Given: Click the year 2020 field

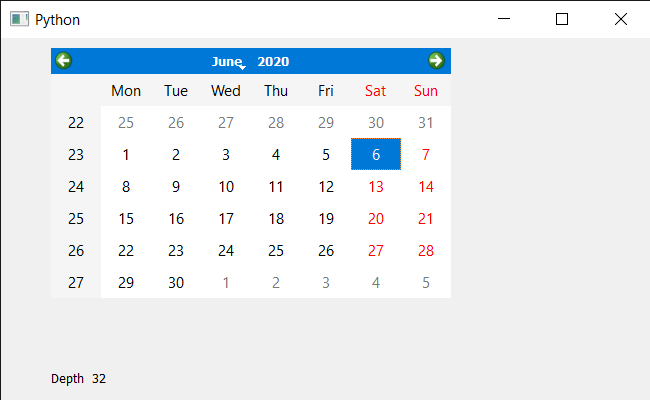Looking at the screenshot, I should point(273,61).
